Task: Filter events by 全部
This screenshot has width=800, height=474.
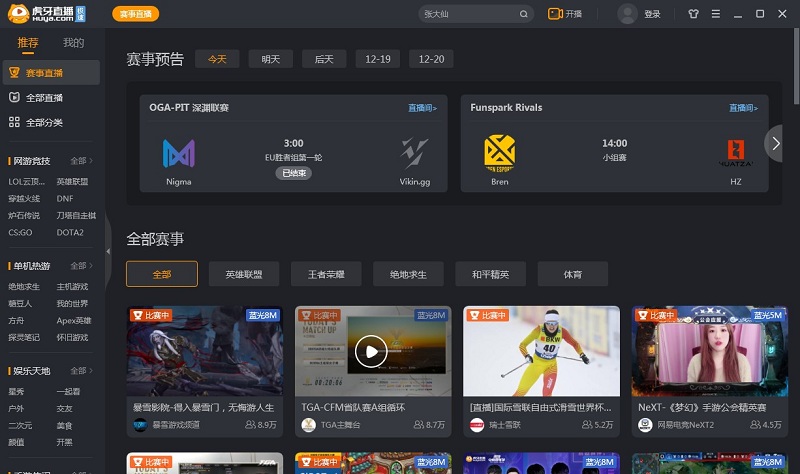Action: click(x=162, y=274)
